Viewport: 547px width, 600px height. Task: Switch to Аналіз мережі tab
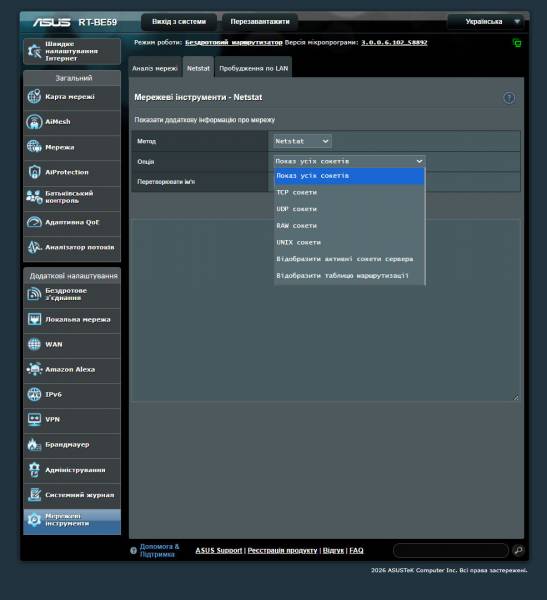tap(155, 68)
